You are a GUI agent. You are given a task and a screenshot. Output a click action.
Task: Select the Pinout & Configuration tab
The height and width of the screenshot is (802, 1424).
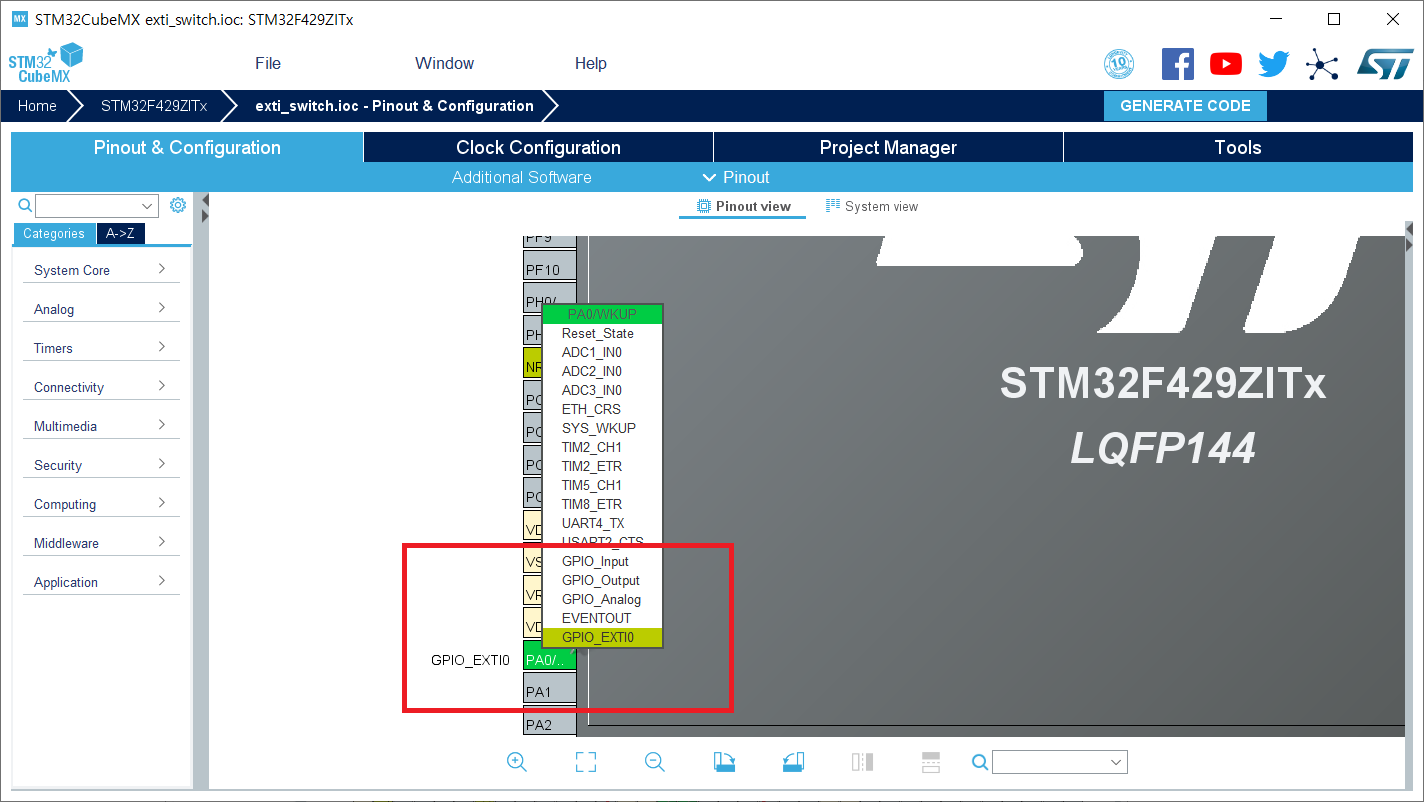[187, 147]
